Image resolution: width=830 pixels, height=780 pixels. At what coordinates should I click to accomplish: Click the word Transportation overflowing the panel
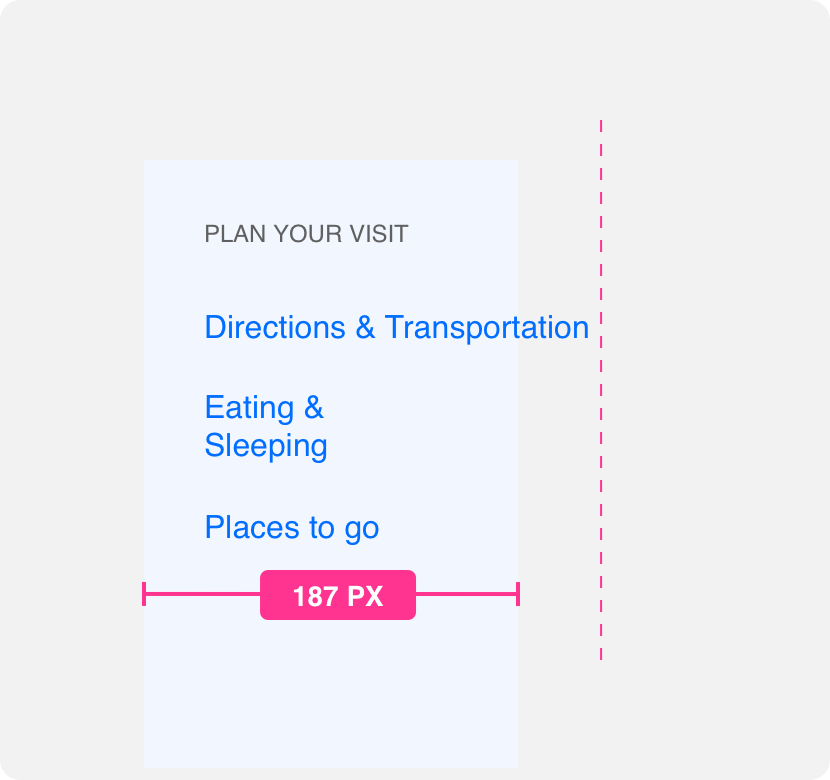(x=486, y=328)
